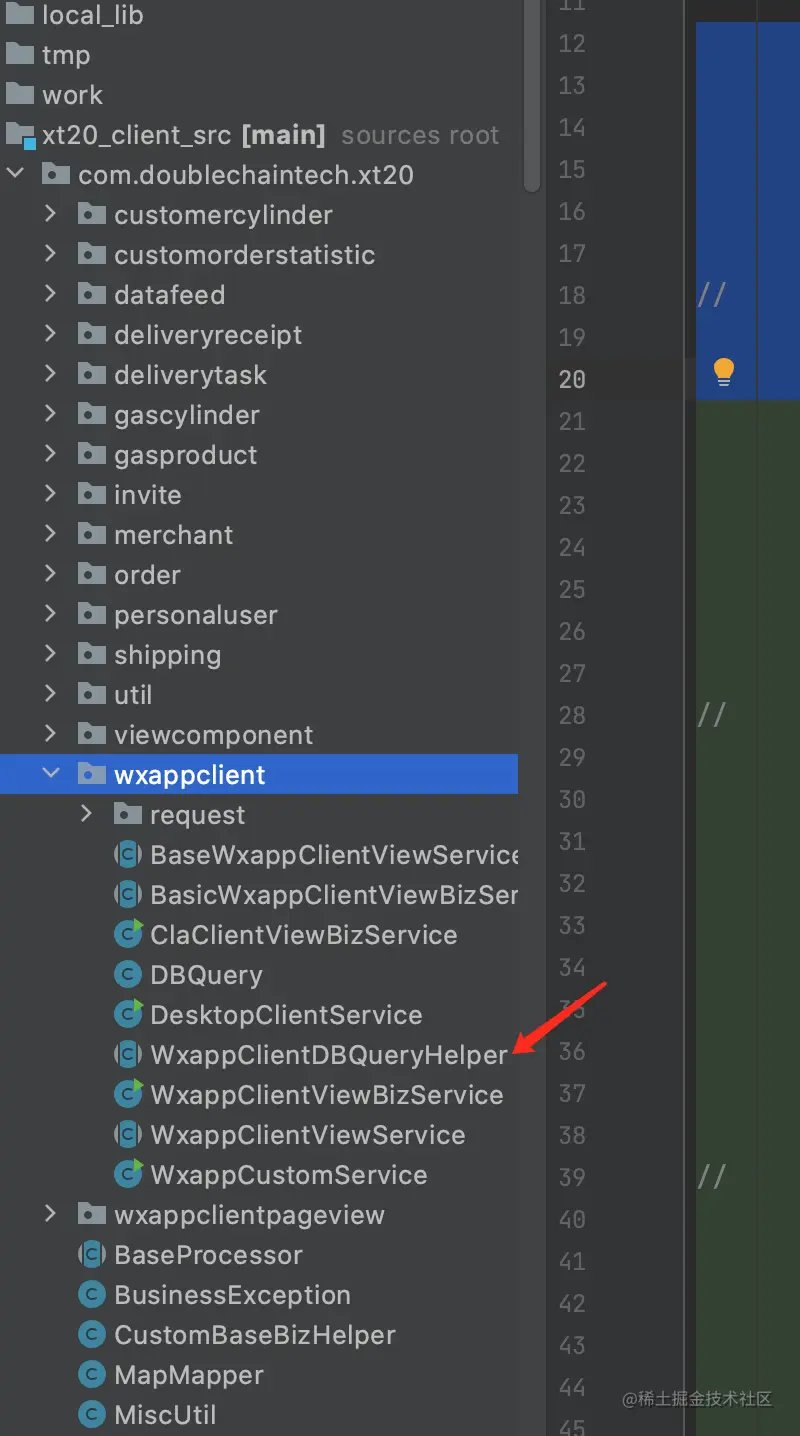Viewport: 800px width, 1436px height.
Task: Select the viewcomponent package
Action: [x=213, y=735]
